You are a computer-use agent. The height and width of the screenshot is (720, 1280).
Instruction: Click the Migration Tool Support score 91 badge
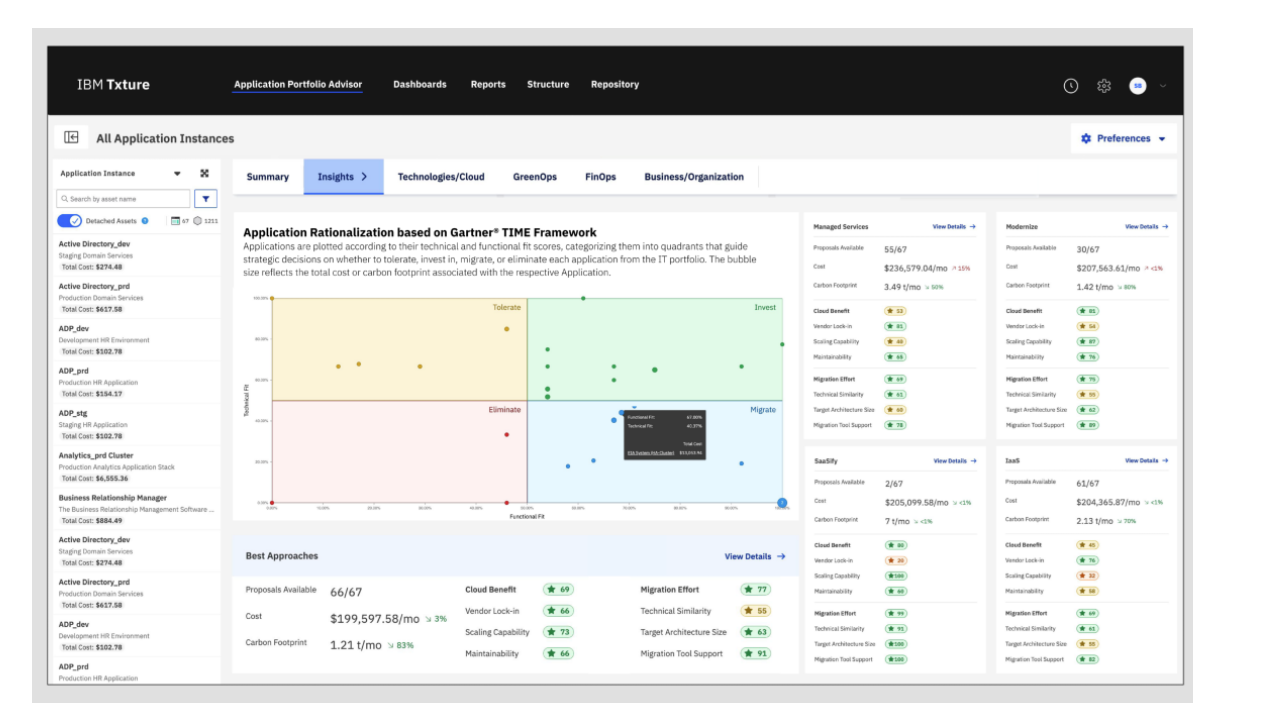point(756,654)
